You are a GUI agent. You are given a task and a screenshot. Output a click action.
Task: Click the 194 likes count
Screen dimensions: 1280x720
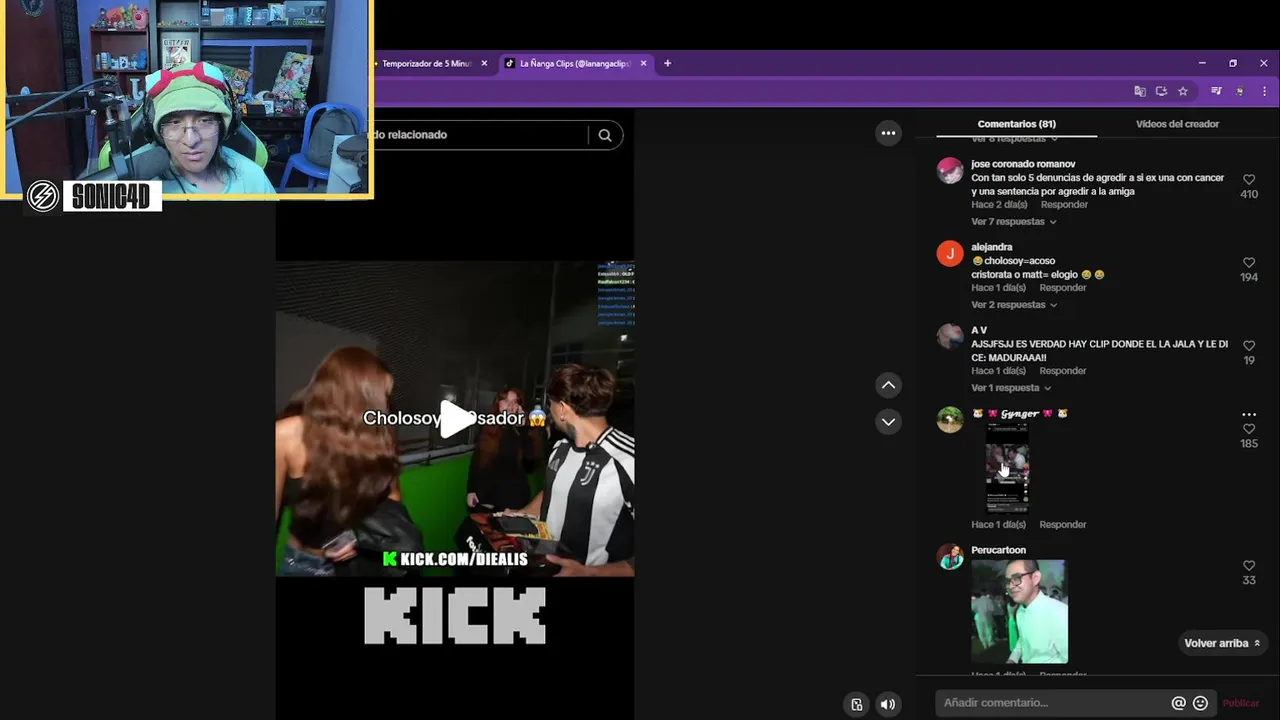[x=1249, y=278]
